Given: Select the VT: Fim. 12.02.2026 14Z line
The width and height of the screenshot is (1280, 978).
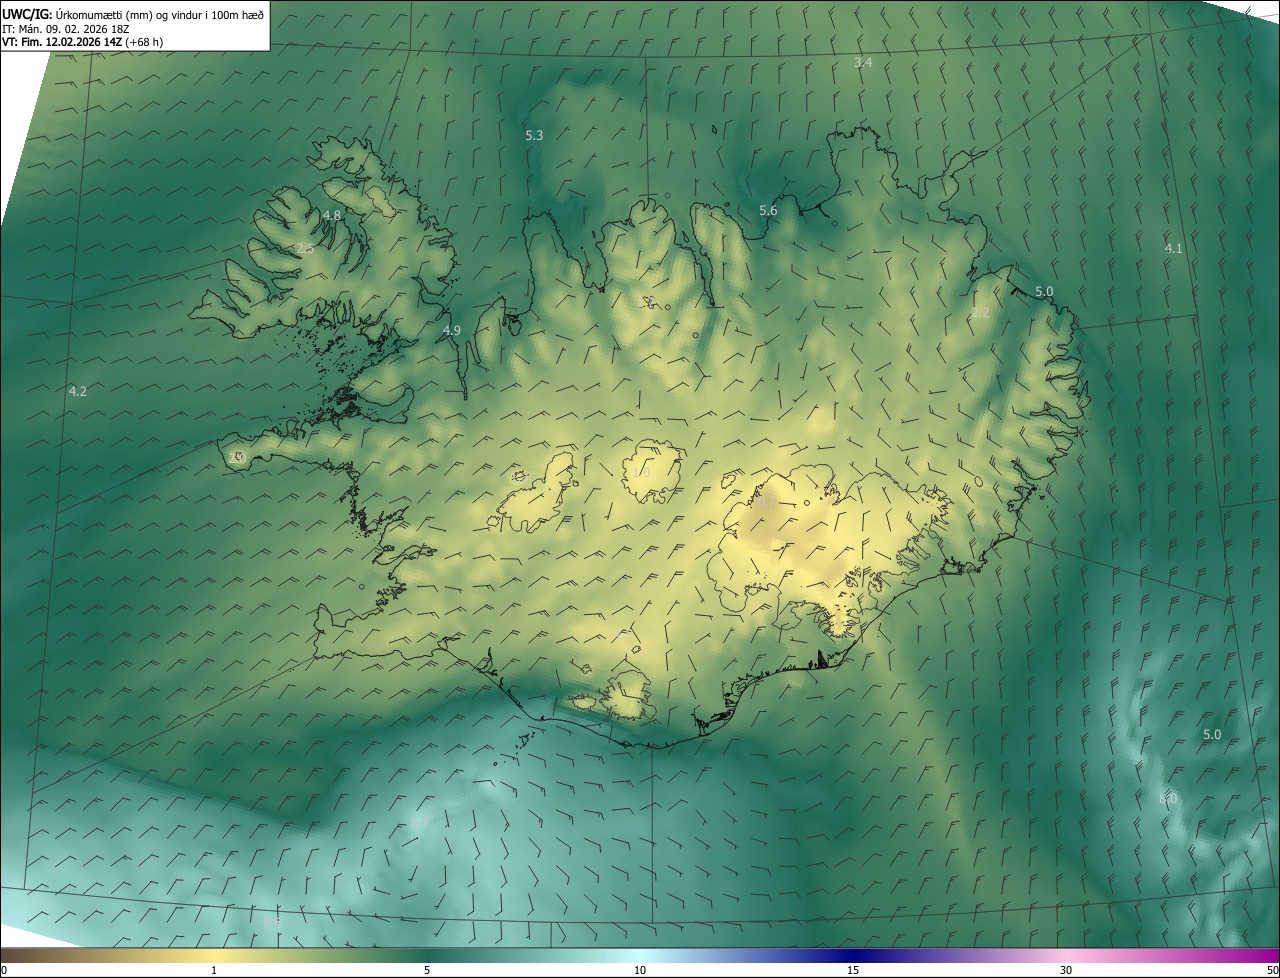Looking at the screenshot, I should (x=83, y=42).
